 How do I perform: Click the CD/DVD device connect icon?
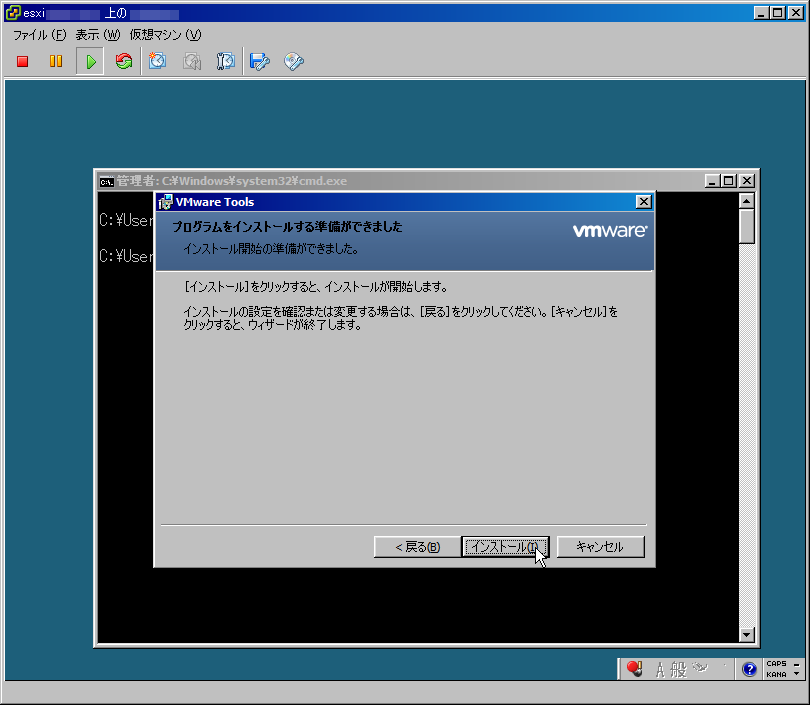(294, 61)
